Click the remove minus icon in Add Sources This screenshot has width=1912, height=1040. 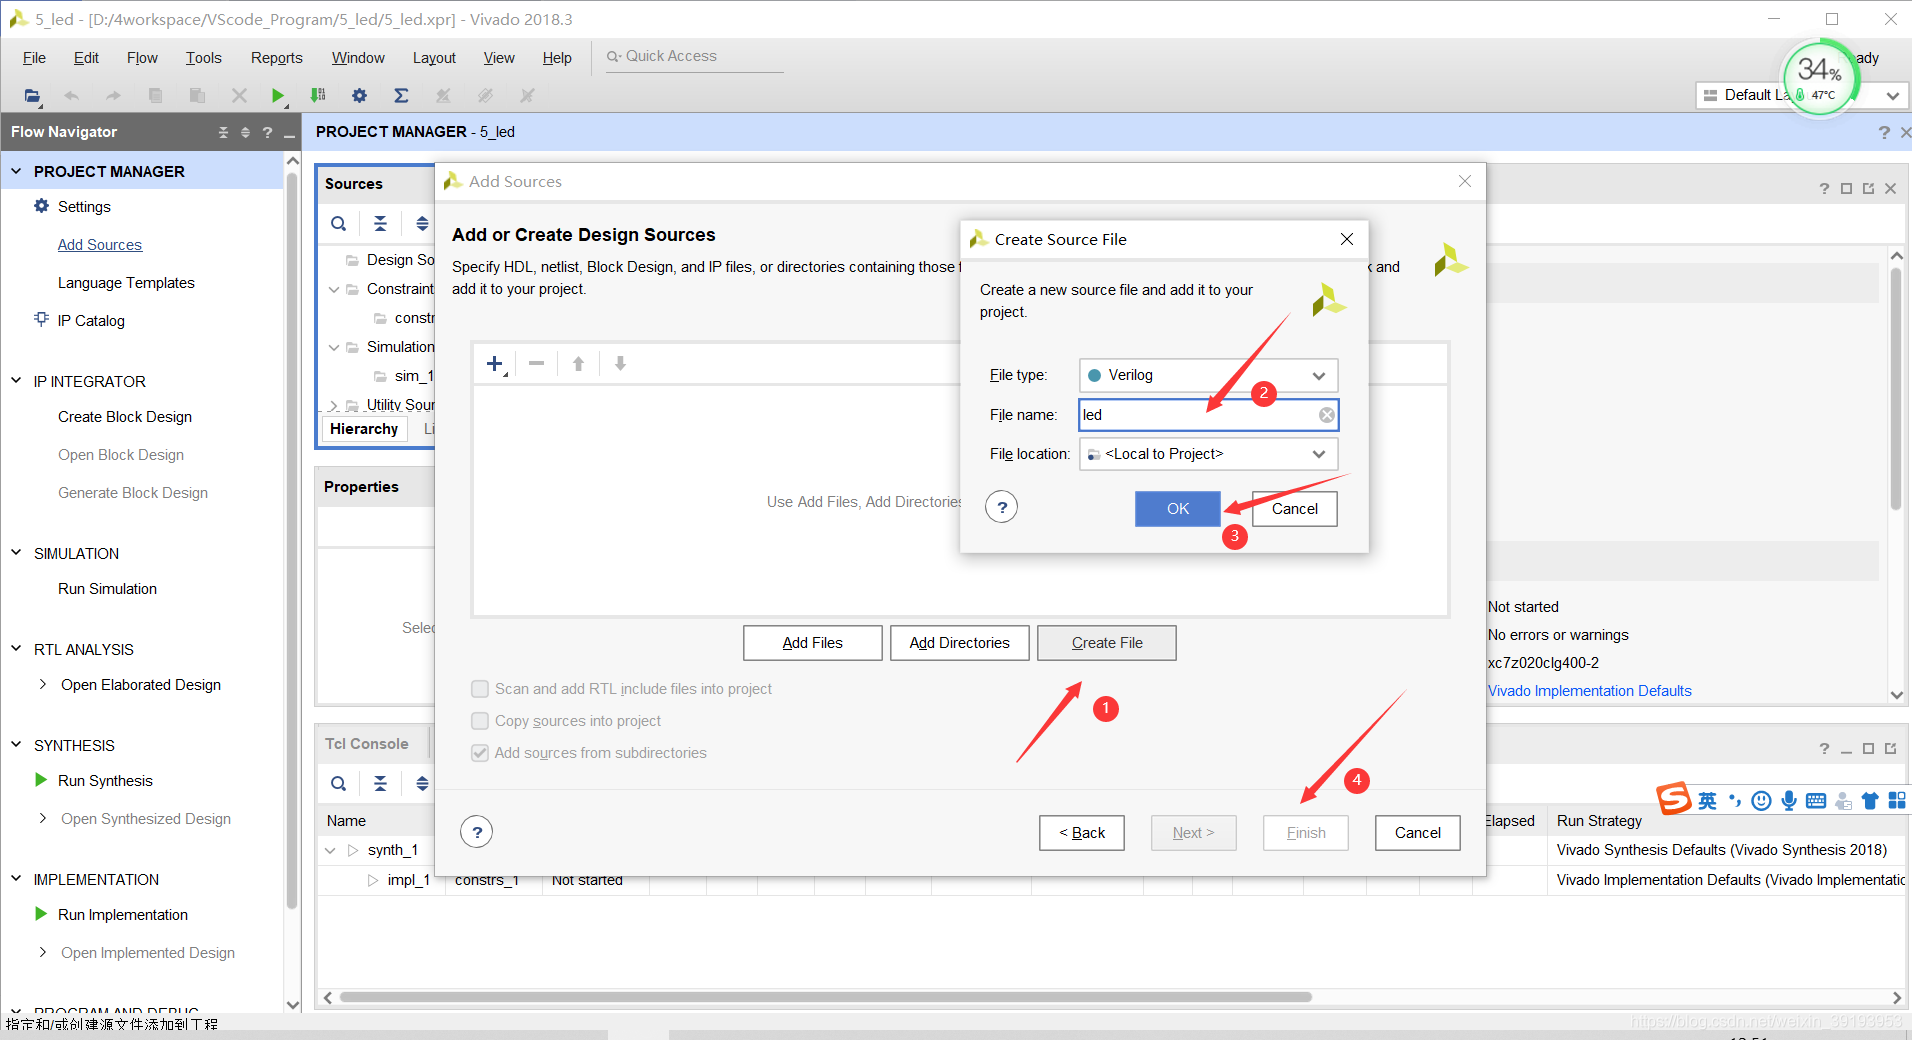536,364
